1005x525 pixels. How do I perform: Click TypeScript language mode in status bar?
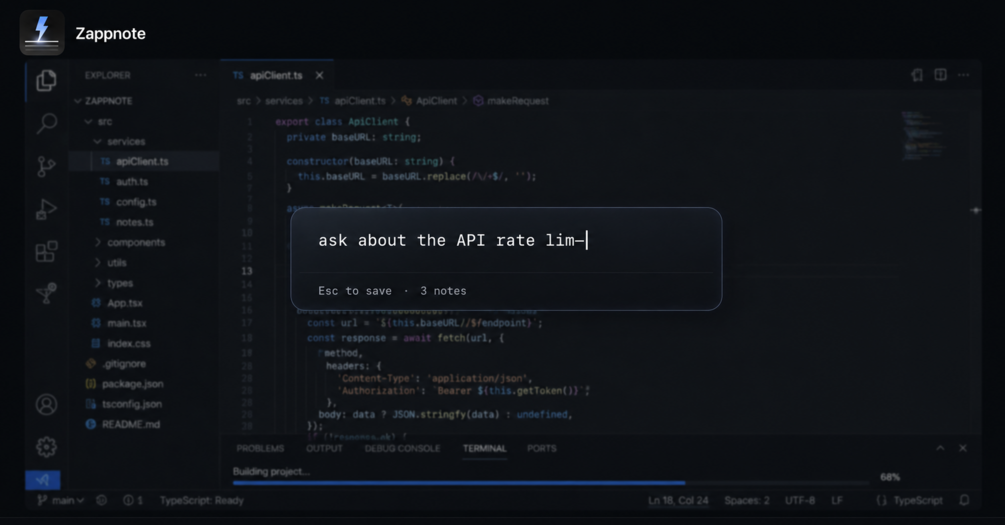[x=909, y=500]
